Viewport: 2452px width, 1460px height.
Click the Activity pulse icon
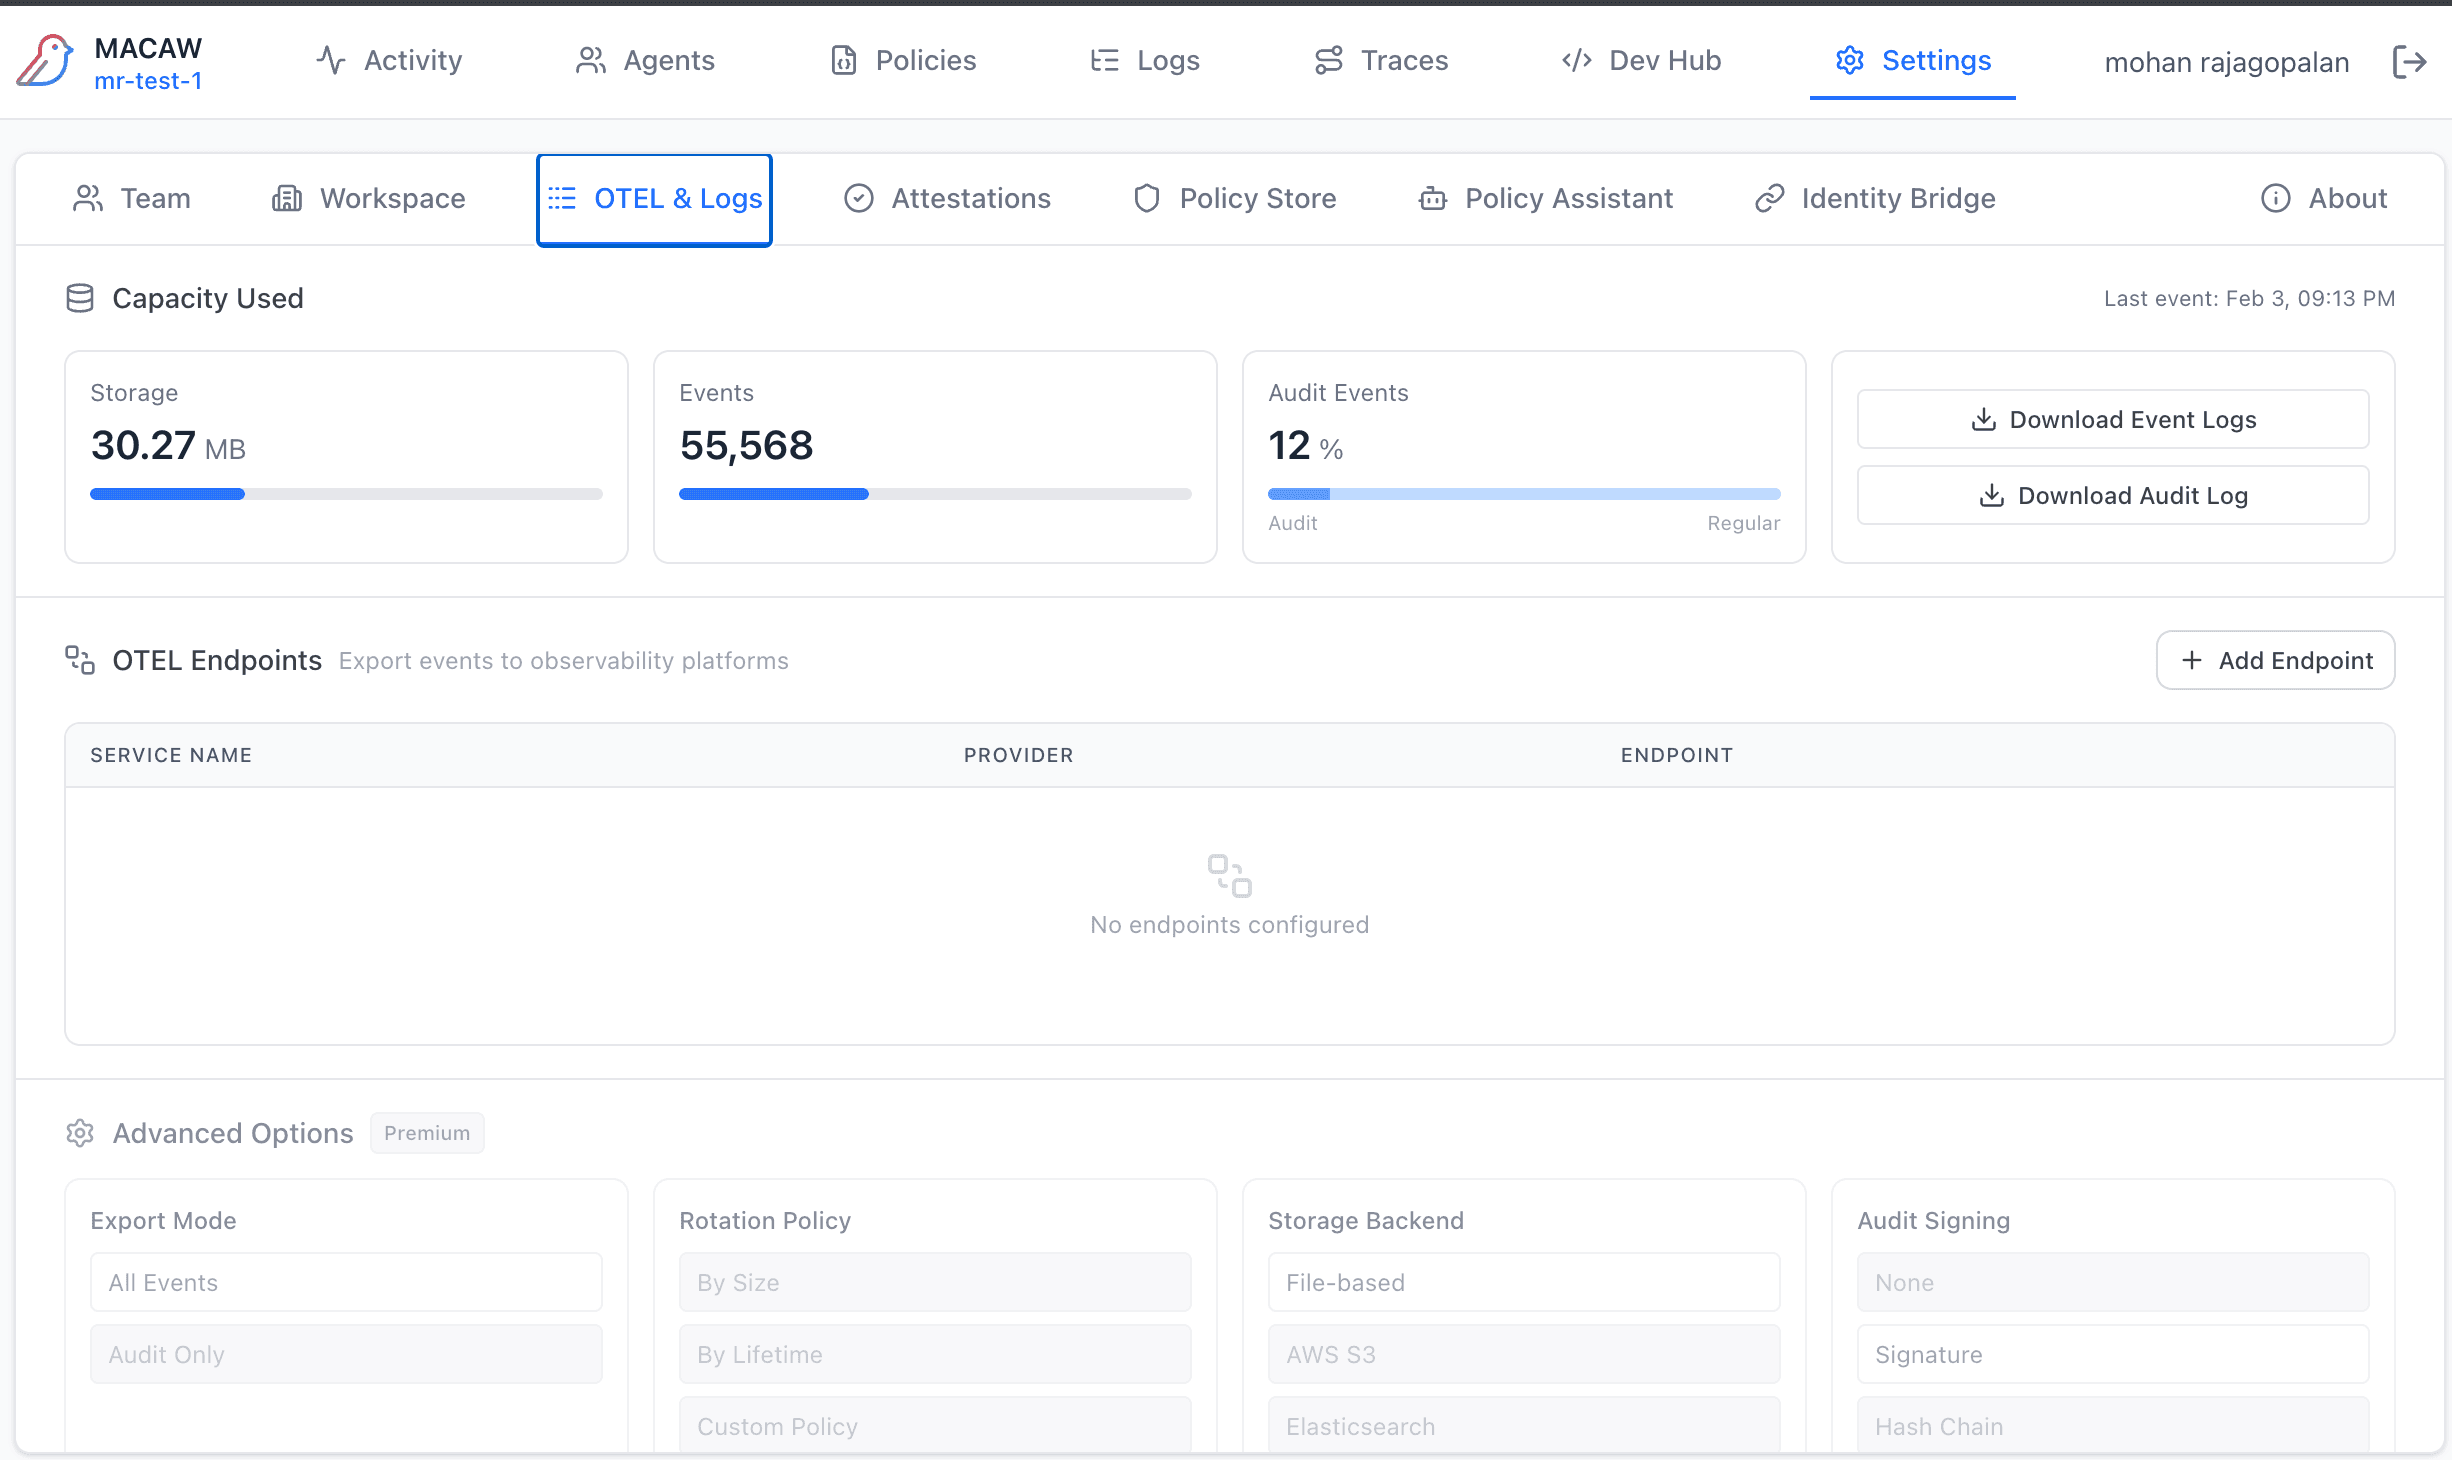coord(331,61)
